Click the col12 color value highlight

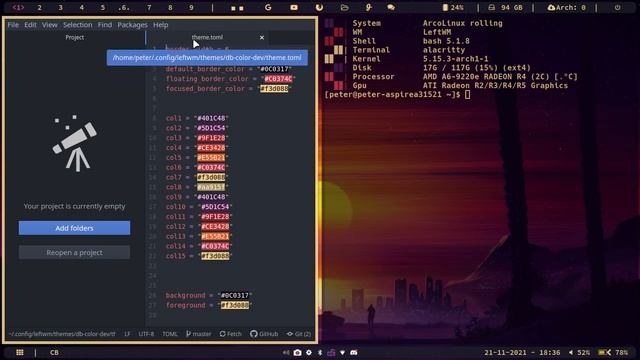[x=215, y=227]
